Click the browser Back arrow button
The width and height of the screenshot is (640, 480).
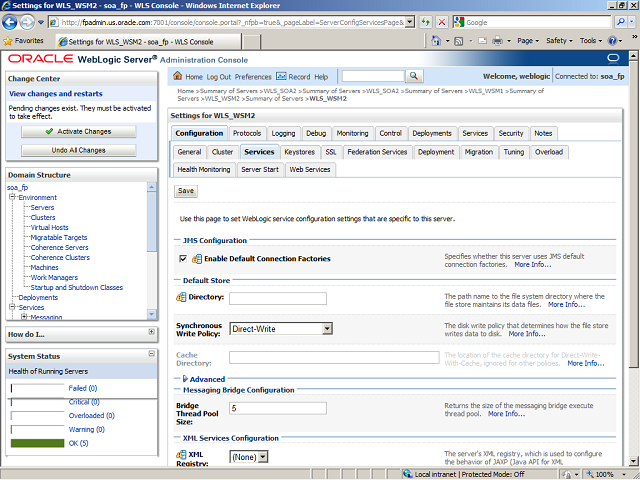click(12, 22)
